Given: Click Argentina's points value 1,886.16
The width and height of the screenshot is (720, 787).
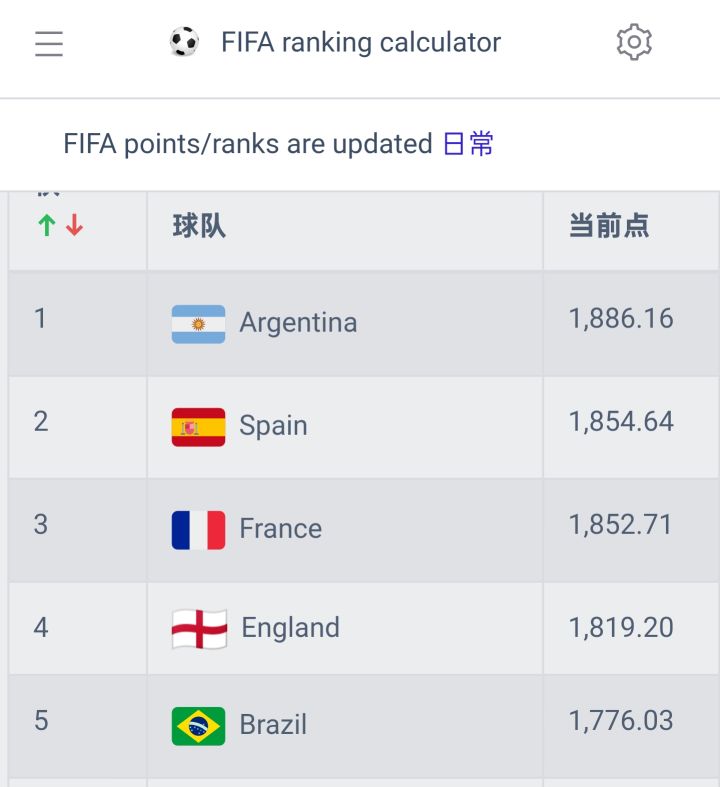Looking at the screenshot, I should [621, 319].
